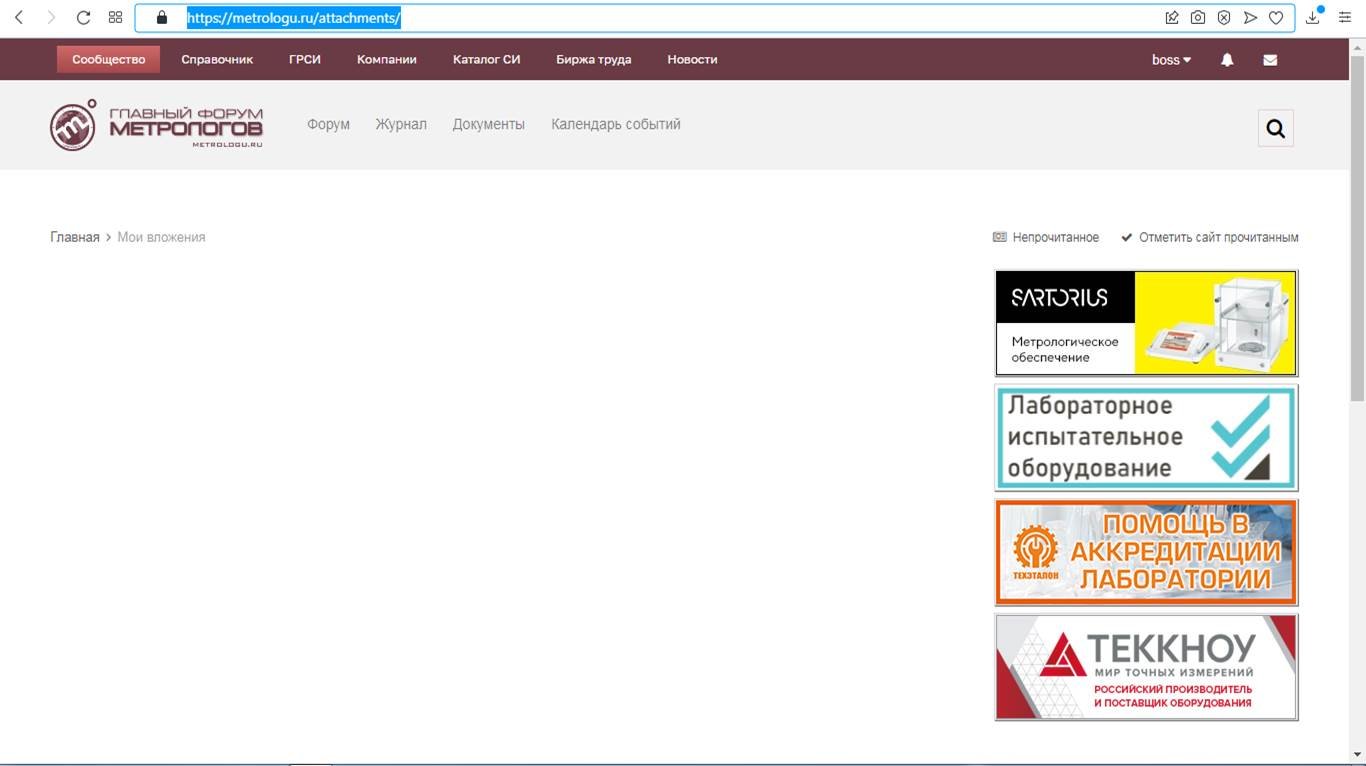
Task: Open the Непрочитанное link
Action: coord(1054,238)
